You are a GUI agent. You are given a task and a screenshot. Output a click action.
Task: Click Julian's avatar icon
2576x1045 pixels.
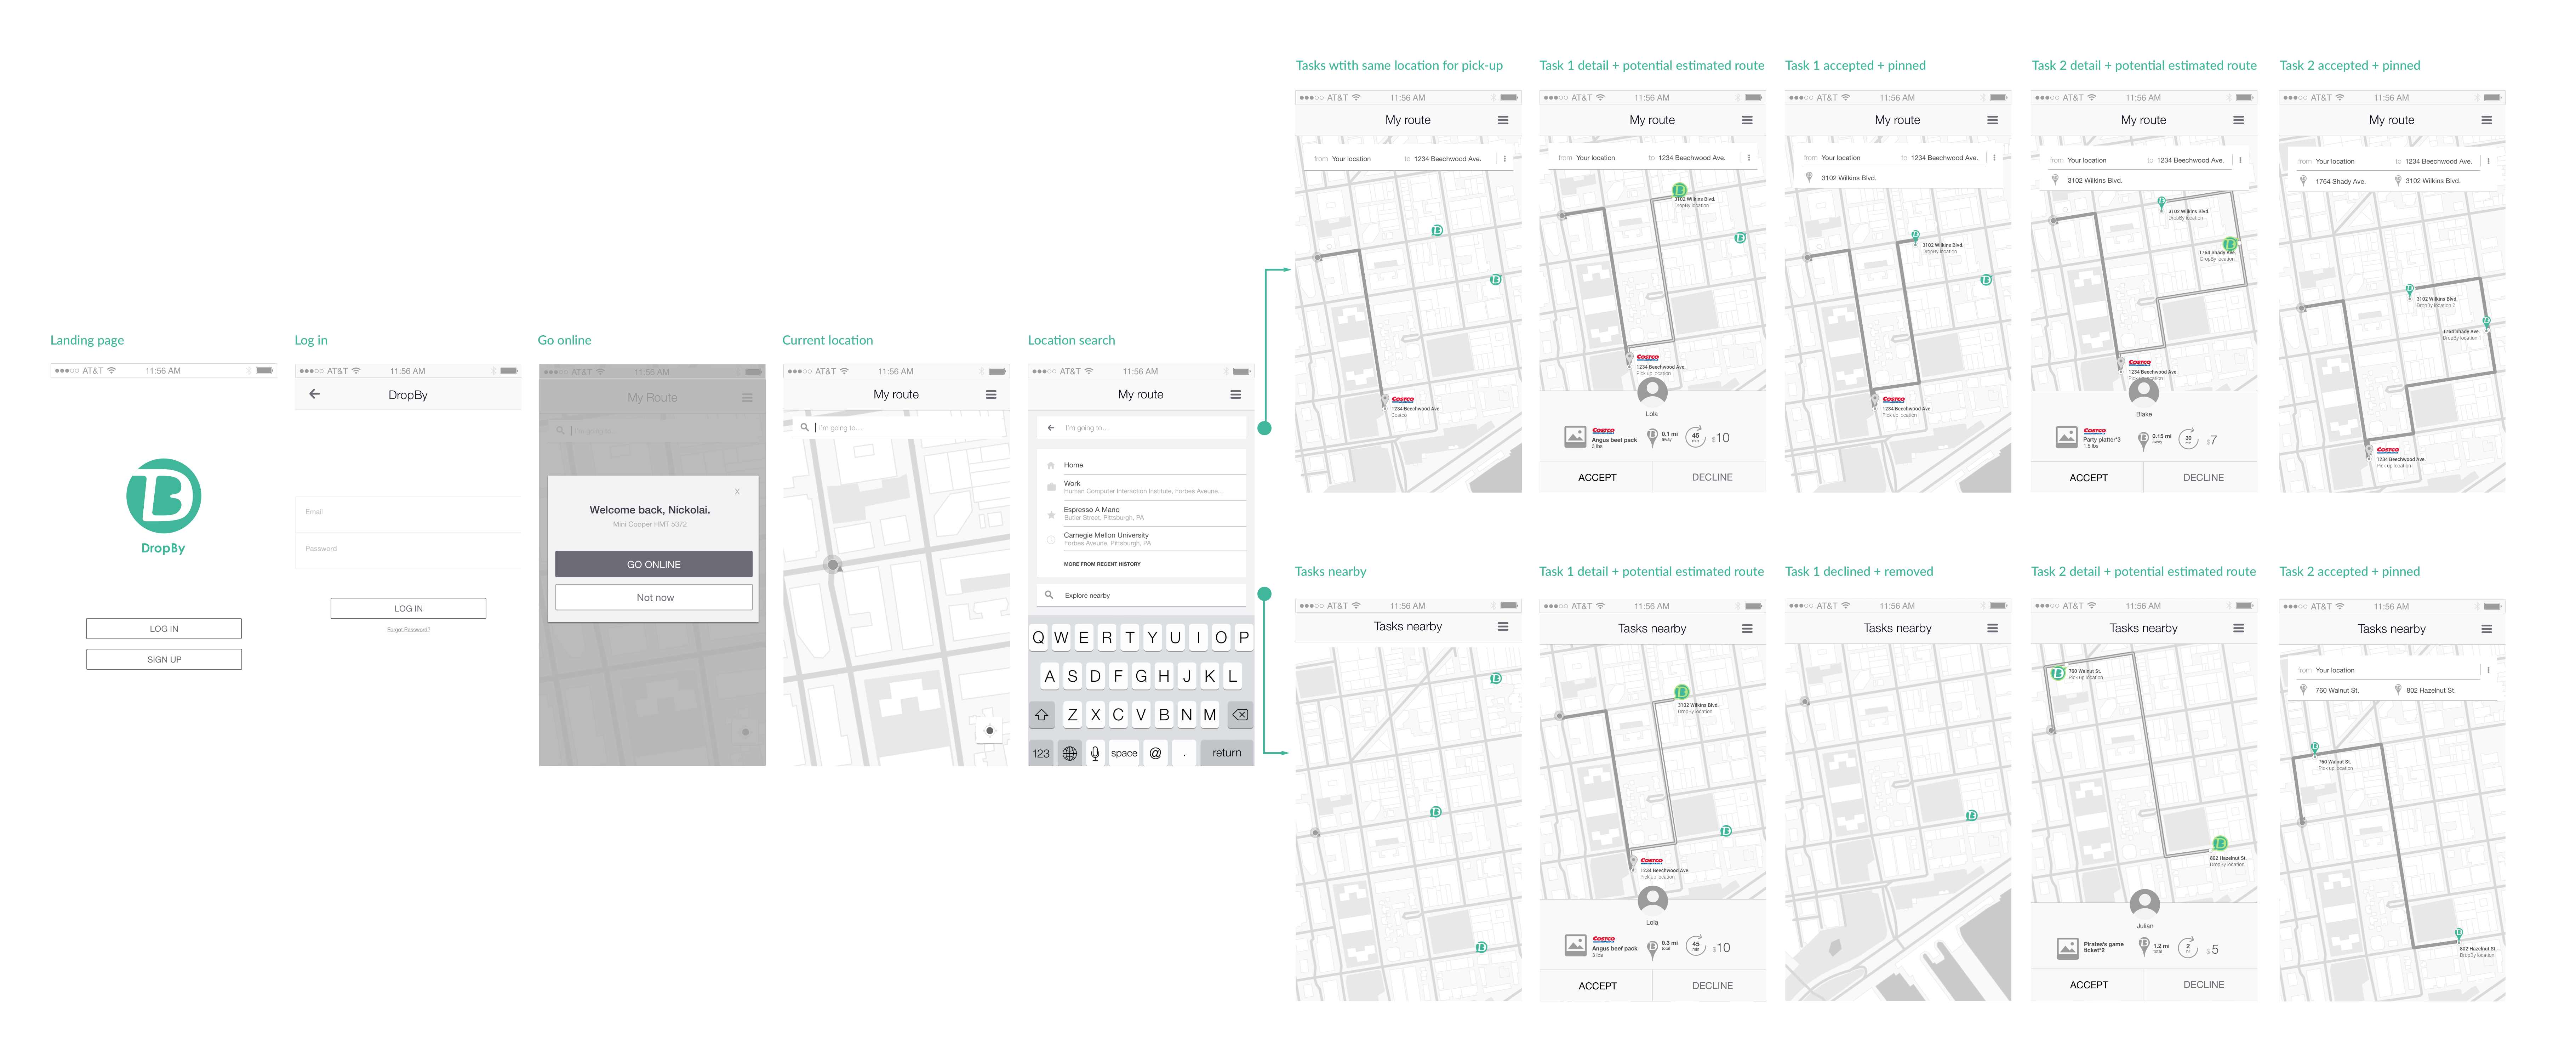(2144, 904)
